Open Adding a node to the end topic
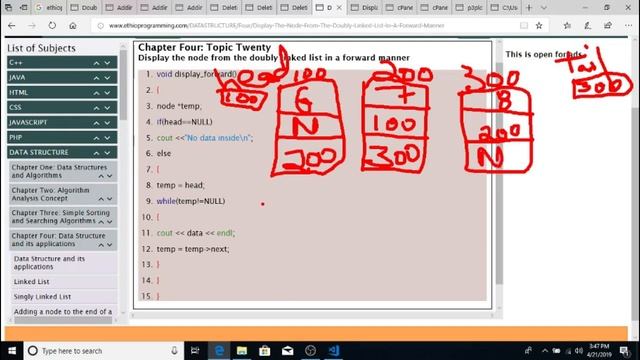The height and width of the screenshot is (360, 640). pyautogui.click(x=63, y=311)
